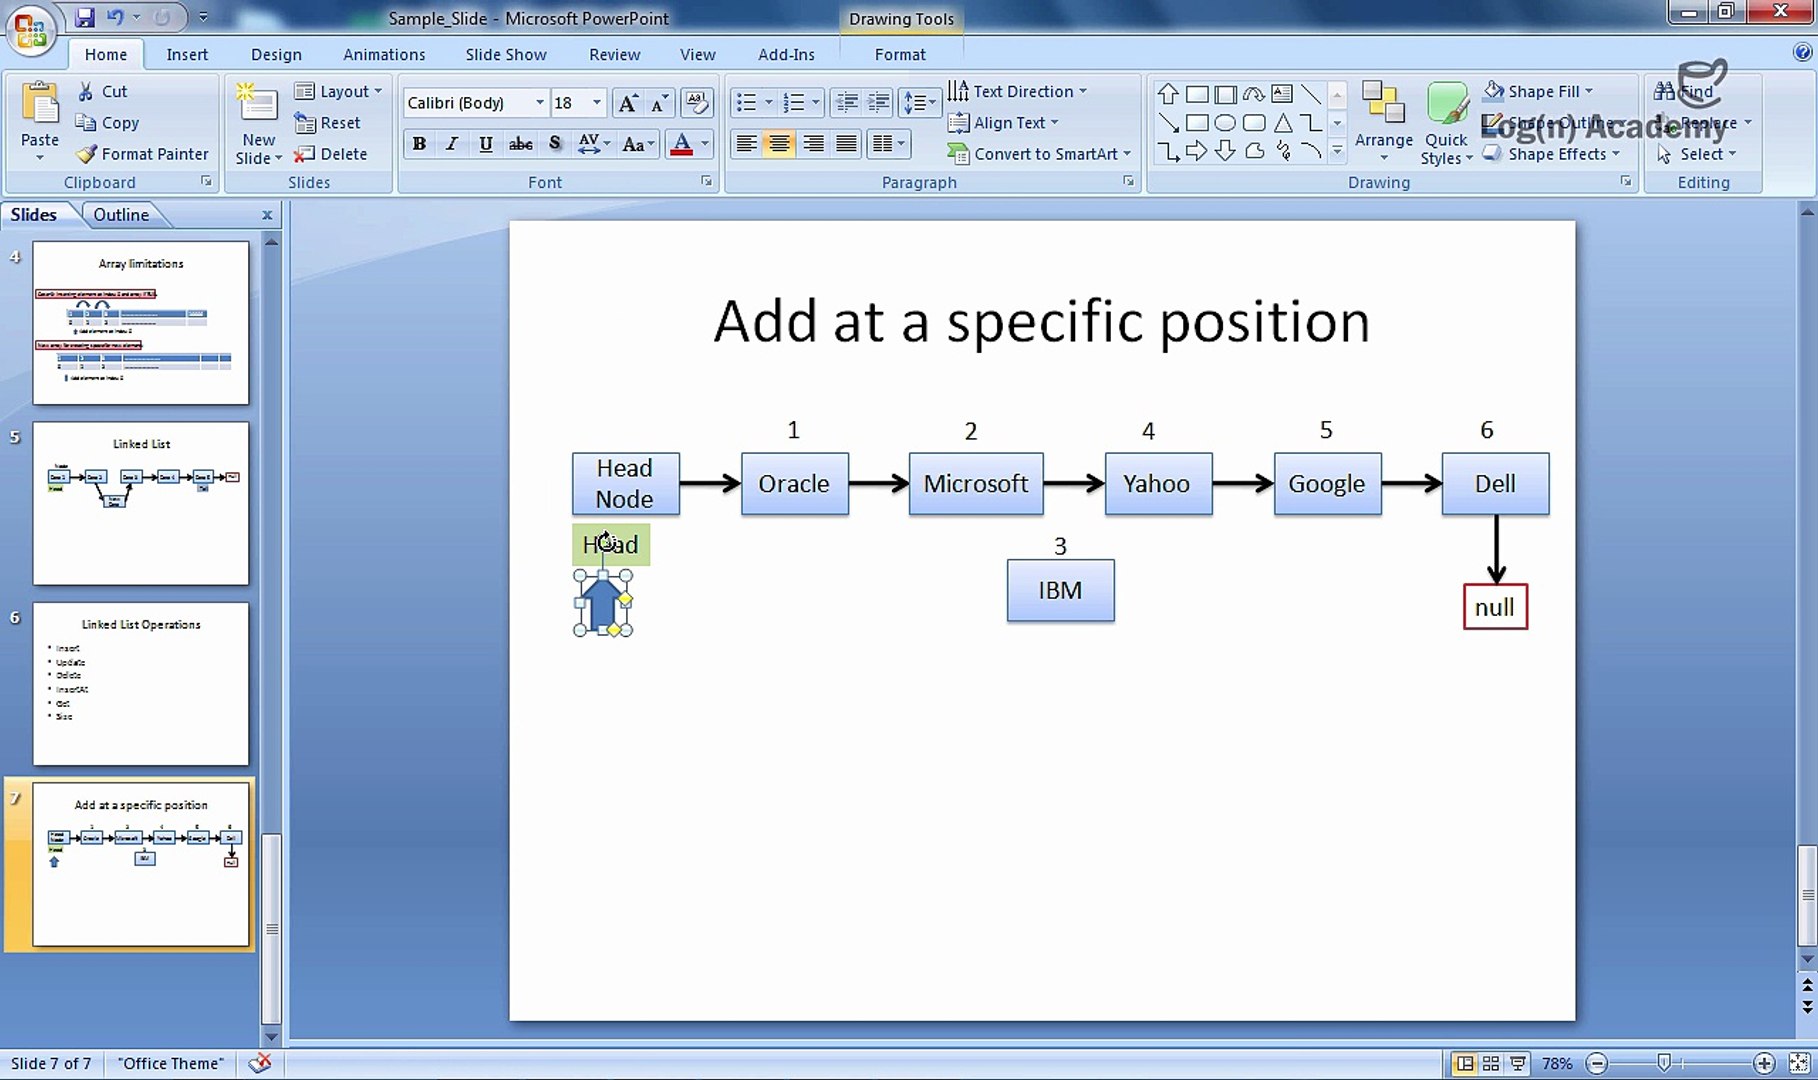Undo the last action
Viewport: 1818px width, 1080px height.
(116, 17)
